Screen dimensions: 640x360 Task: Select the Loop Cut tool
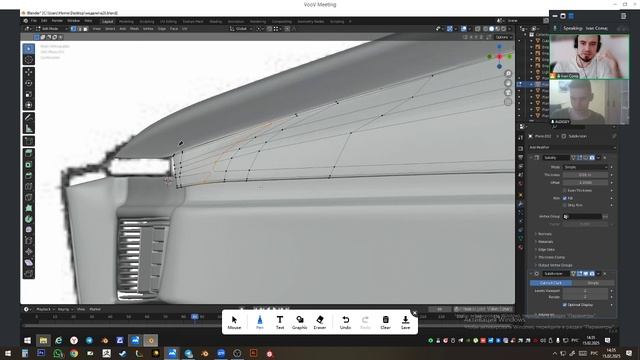point(29,187)
